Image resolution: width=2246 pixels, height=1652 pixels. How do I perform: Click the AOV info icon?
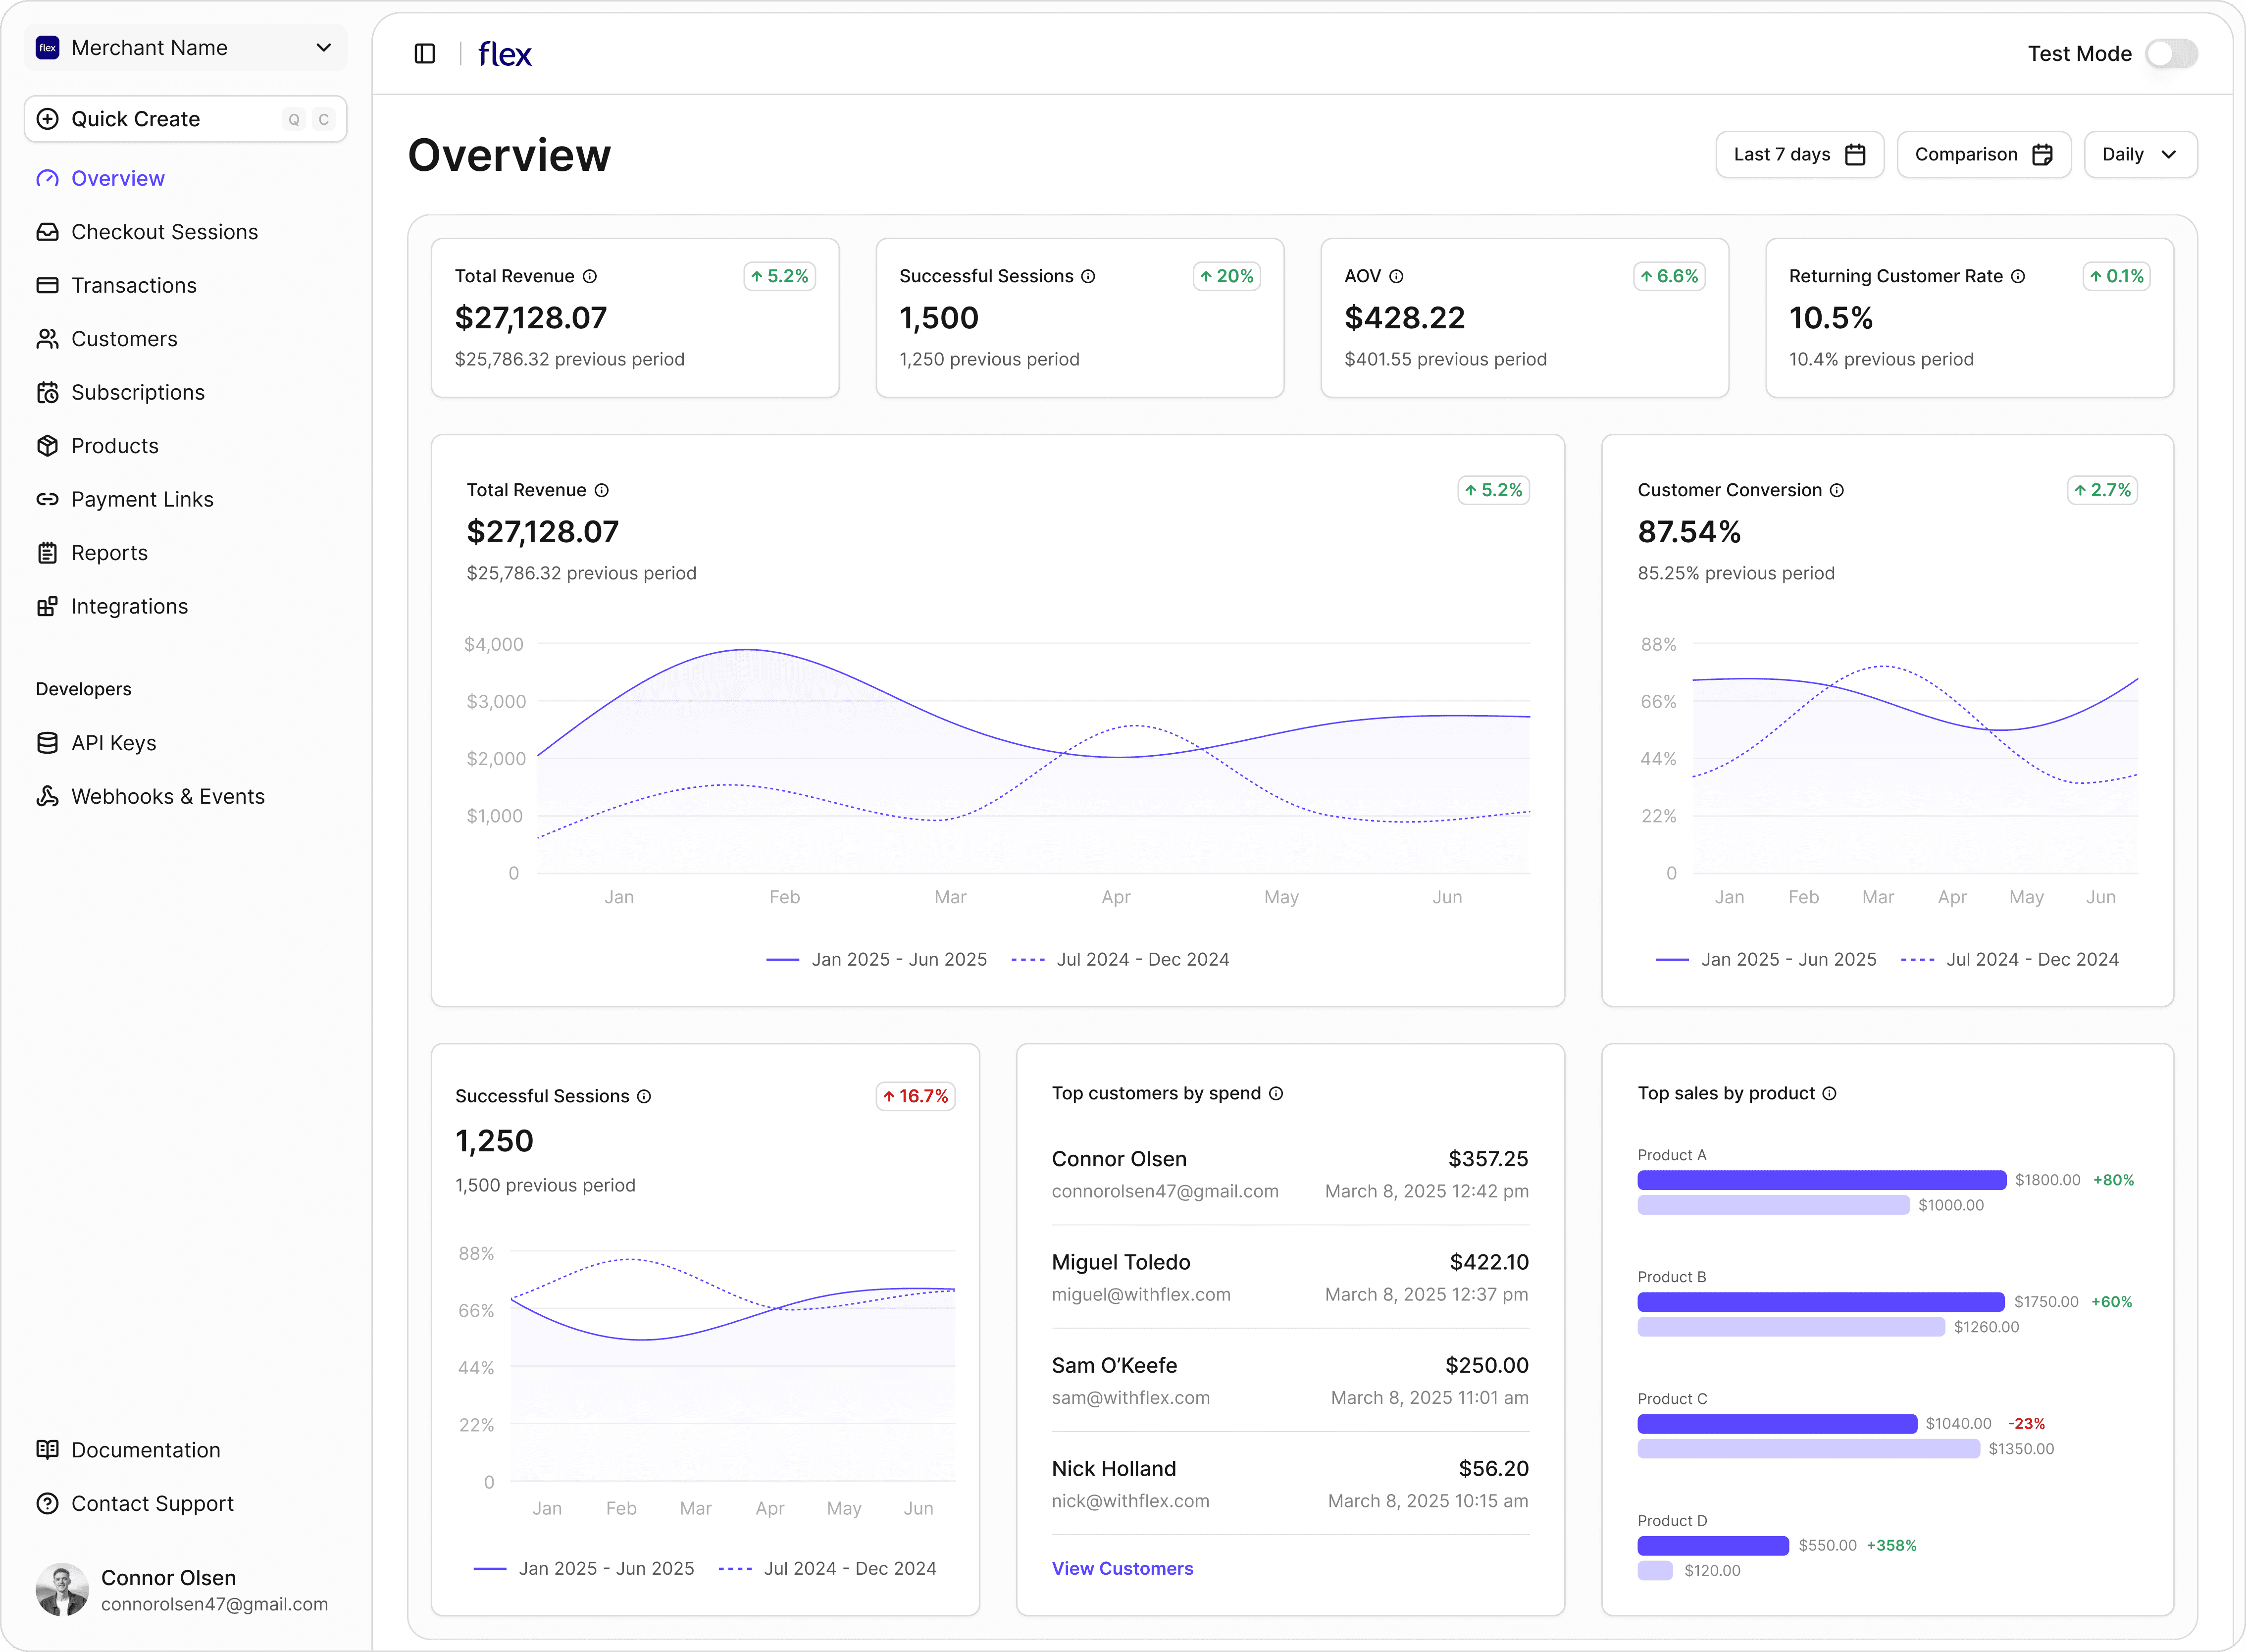click(x=1396, y=276)
